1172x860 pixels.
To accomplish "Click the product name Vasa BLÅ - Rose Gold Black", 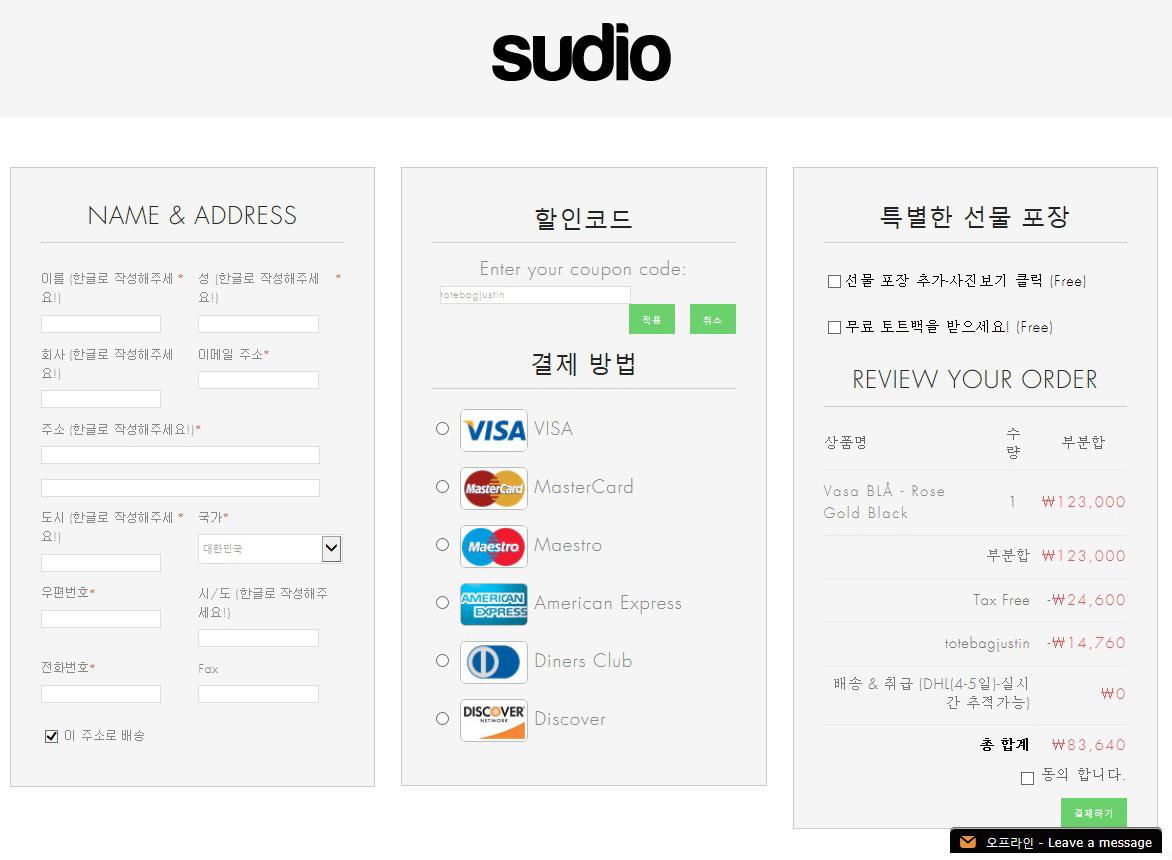I will (884, 502).
